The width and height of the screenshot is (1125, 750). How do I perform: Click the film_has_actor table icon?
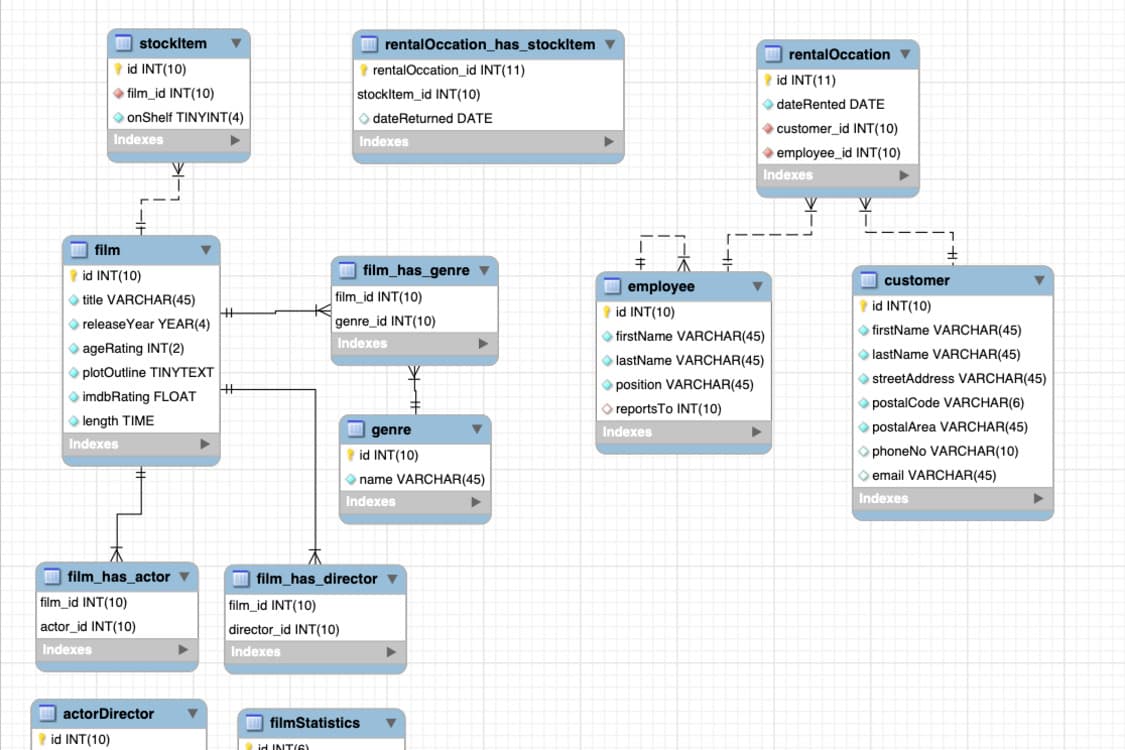pyautogui.click(x=53, y=577)
